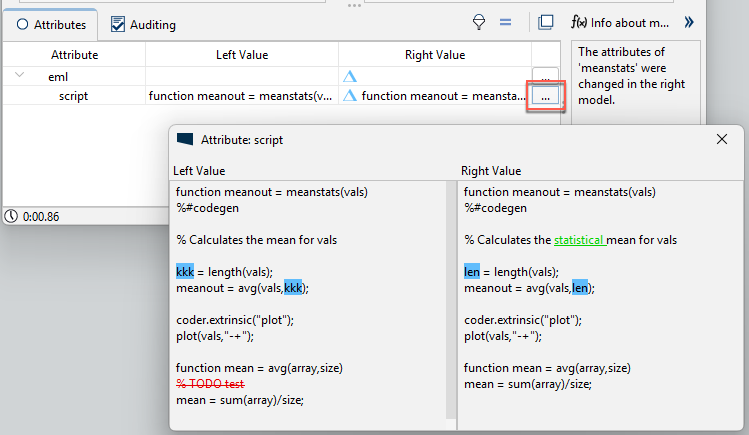749x435 pixels.
Task: Collapse the eml attribute row
Action: [19, 75]
